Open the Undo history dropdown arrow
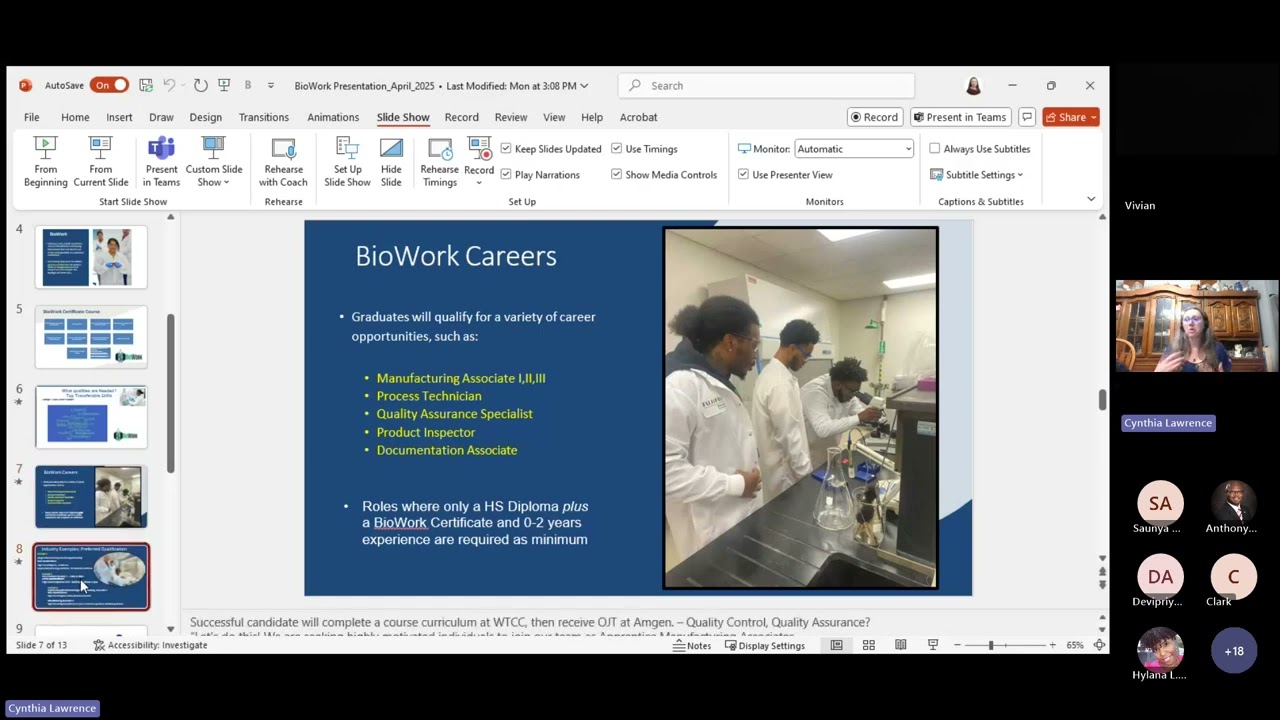 183,86
